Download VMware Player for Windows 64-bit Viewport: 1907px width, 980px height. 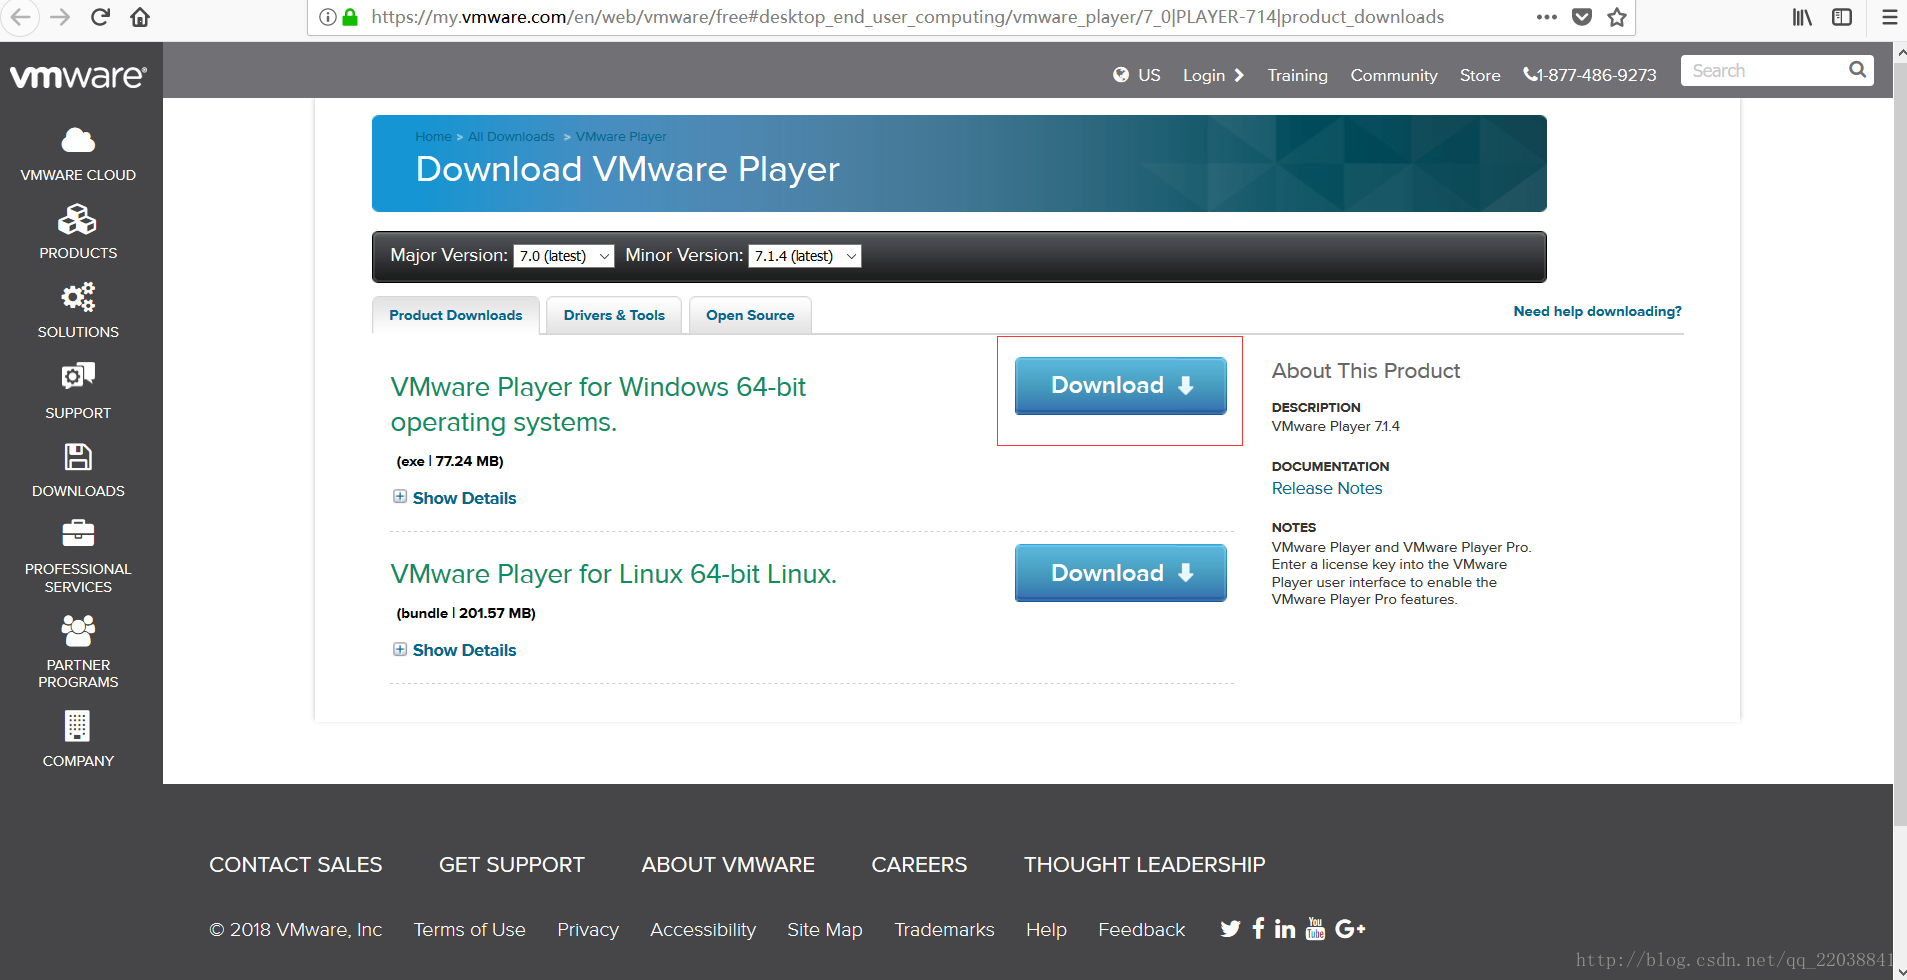click(x=1120, y=385)
